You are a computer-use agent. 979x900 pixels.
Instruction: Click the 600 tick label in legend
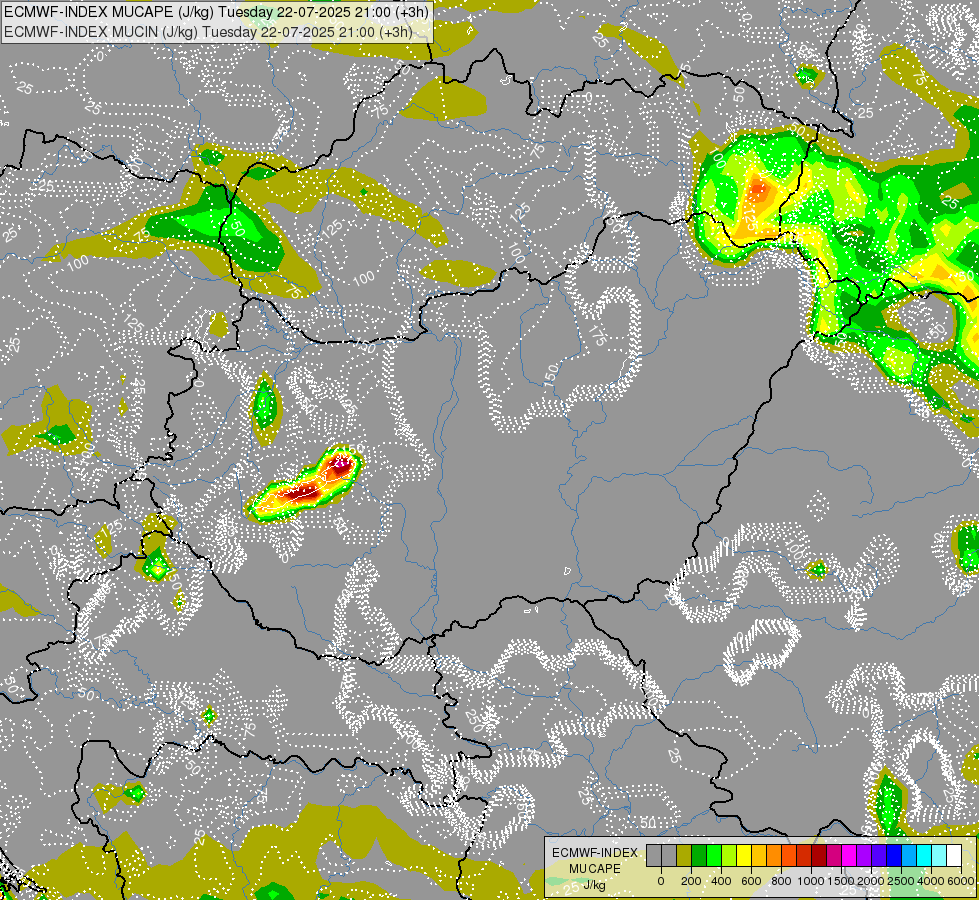point(751,881)
